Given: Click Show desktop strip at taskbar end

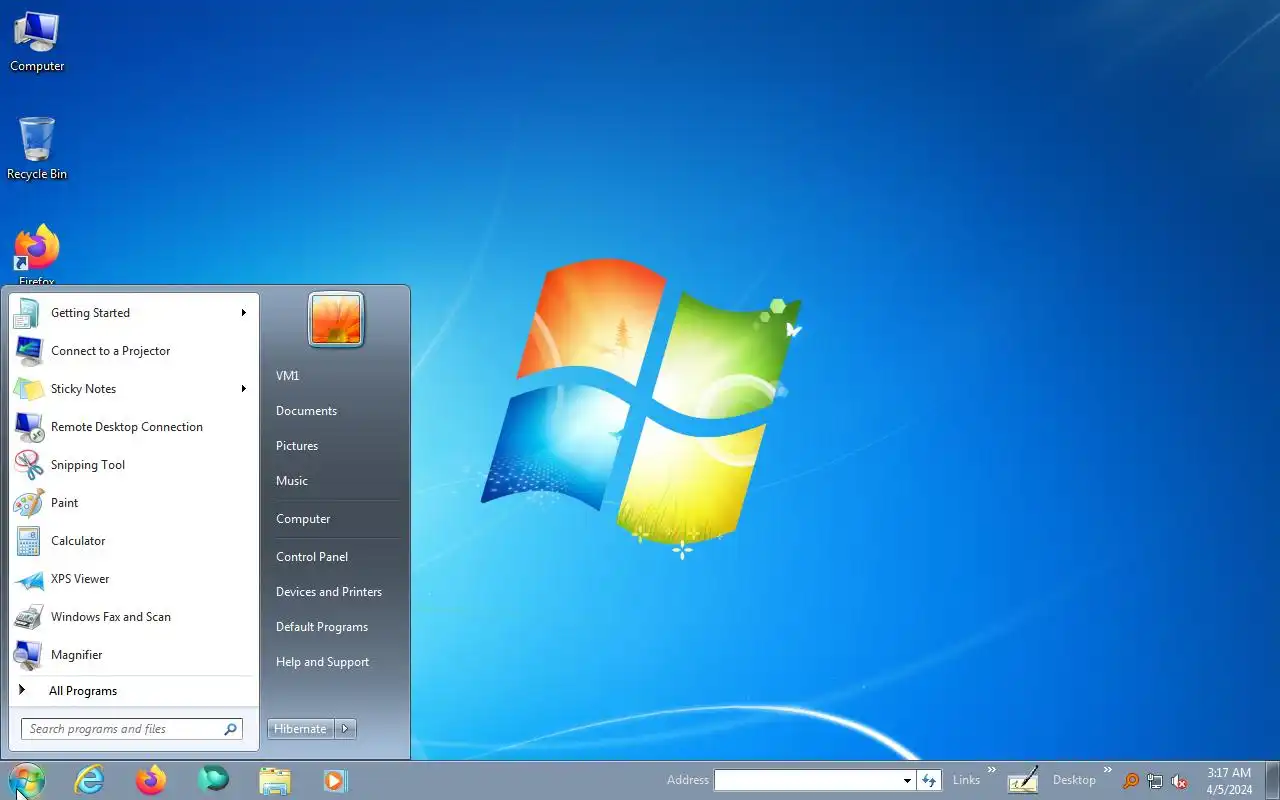Looking at the screenshot, I should click(x=1272, y=781).
